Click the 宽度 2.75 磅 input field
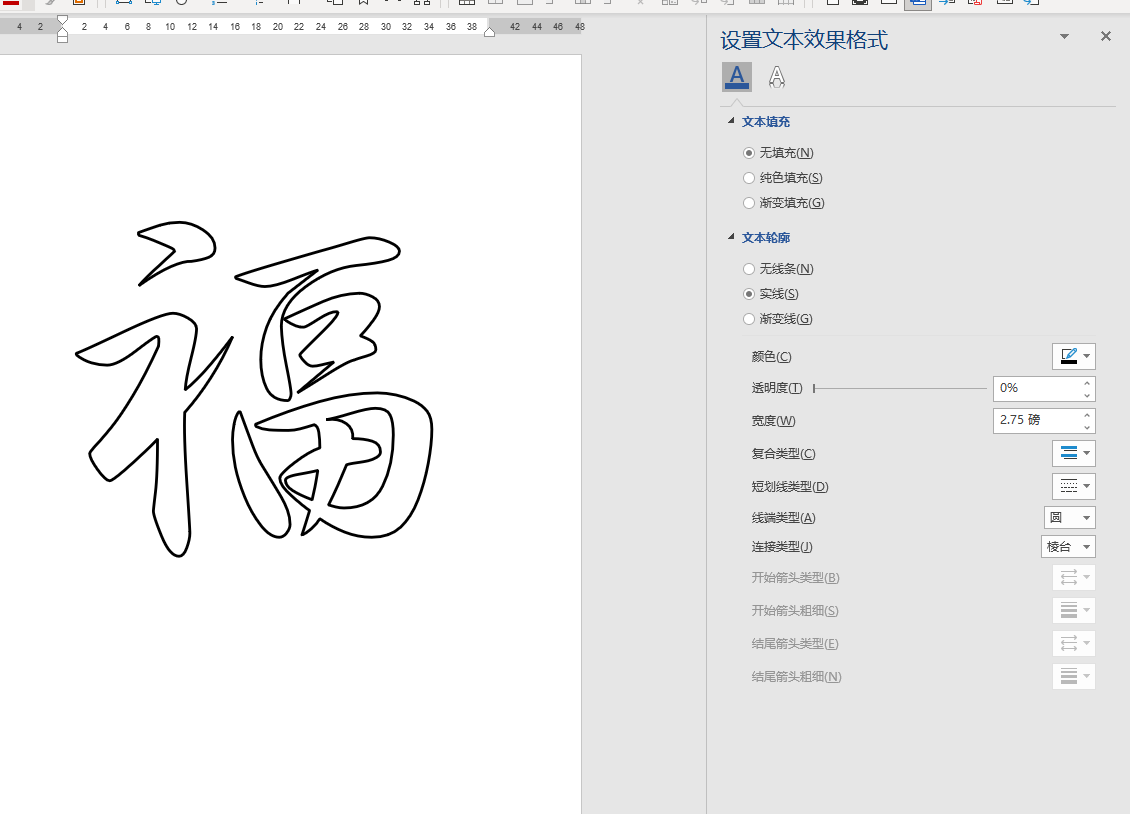Screen dimensions: 1130x814 pyautogui.click(x=1036, y=420)
